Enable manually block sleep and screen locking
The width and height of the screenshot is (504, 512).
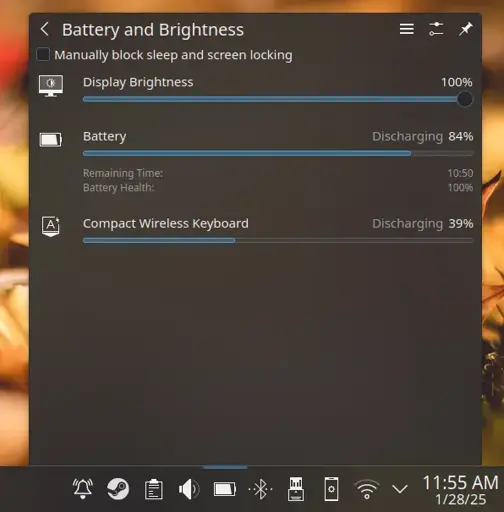[43, 54]
